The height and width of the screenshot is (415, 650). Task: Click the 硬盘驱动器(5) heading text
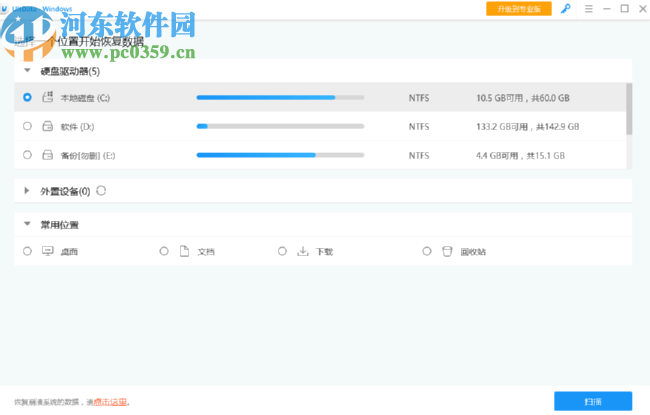click(x=70, y=71)
